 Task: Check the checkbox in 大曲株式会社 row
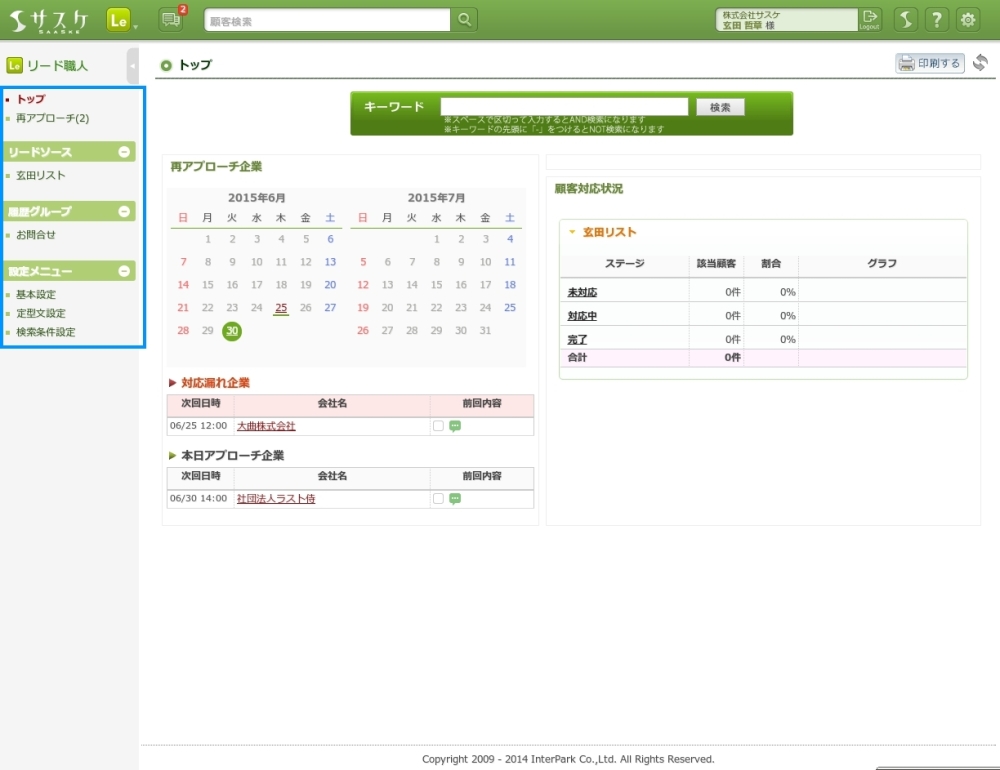[x=438, y=426]
